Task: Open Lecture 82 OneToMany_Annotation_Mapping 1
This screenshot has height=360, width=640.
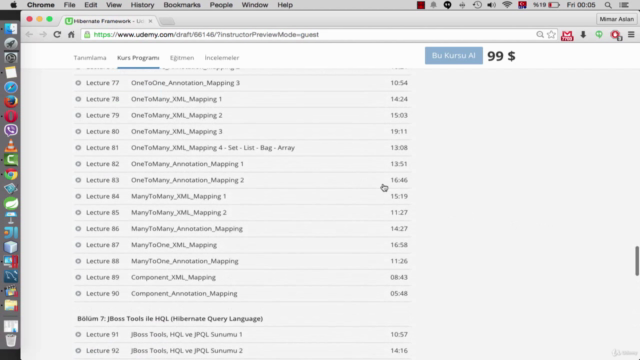Action: tap(242, 164)
